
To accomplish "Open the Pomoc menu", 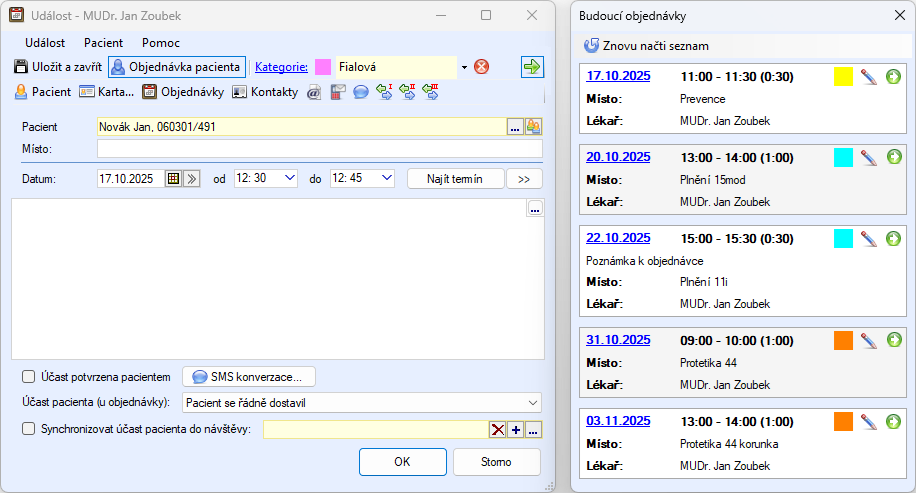I will [x=161, y=43].
